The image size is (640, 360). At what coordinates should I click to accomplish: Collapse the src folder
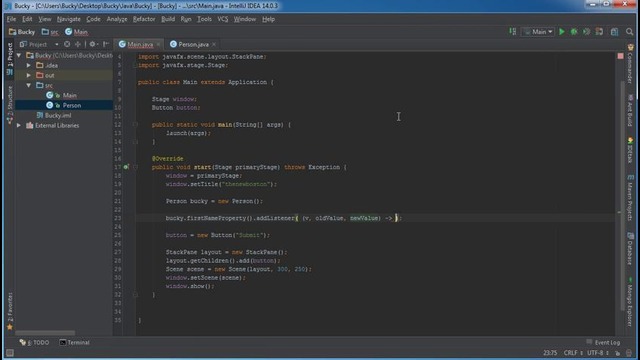point(29,85)
